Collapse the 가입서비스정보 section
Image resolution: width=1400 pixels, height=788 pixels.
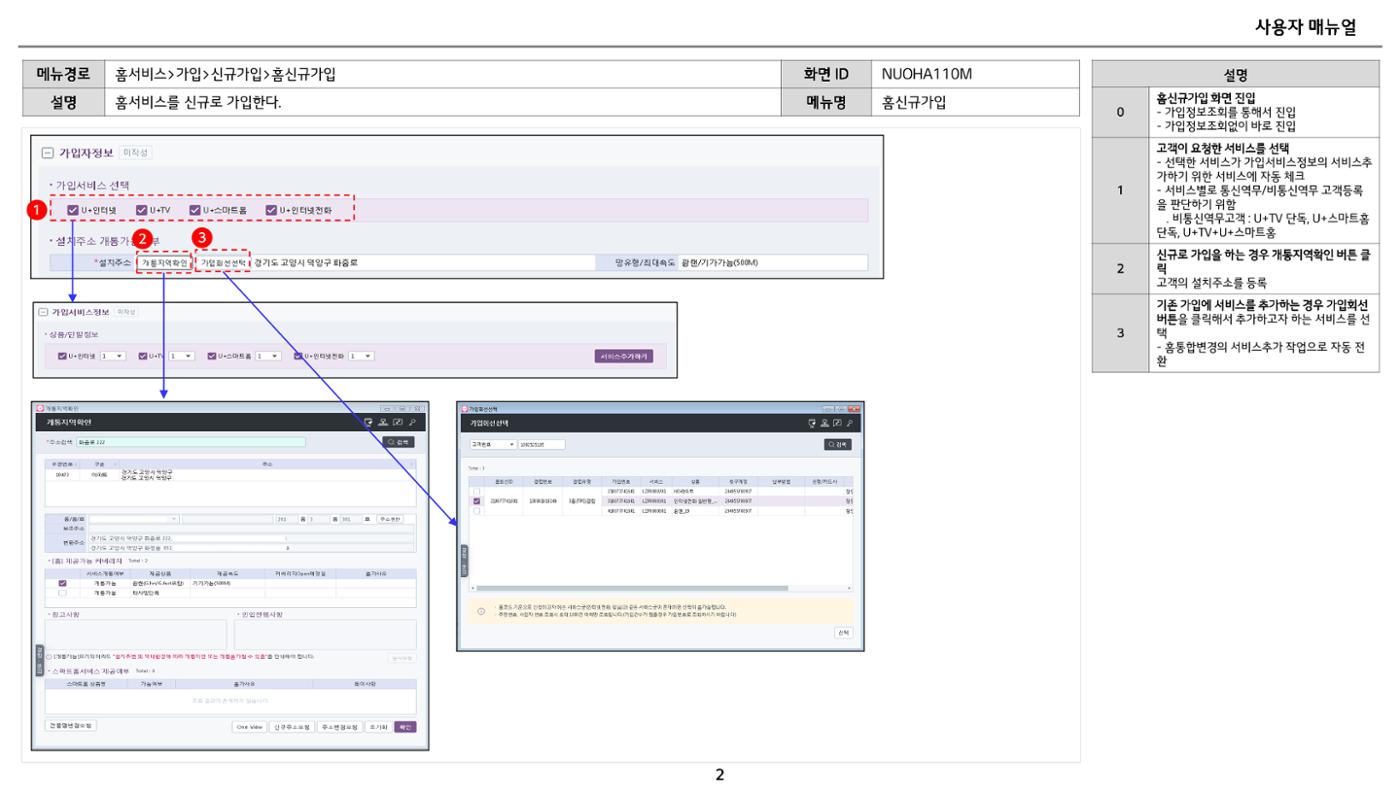[42, 312]
